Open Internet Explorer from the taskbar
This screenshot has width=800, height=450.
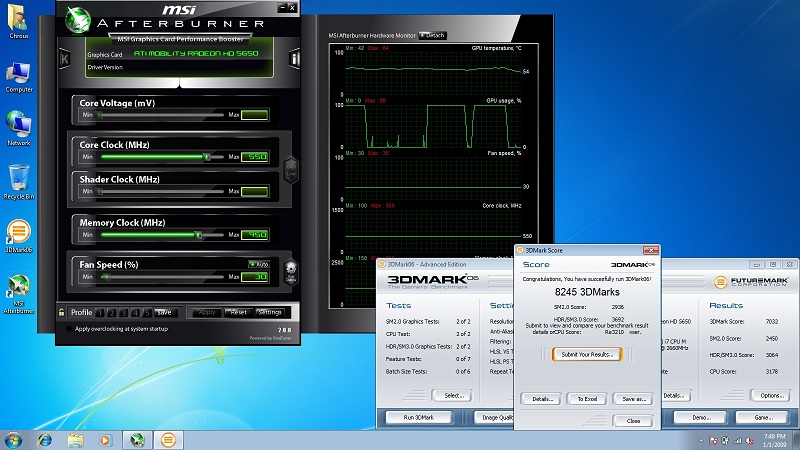(x=44, y=439)
